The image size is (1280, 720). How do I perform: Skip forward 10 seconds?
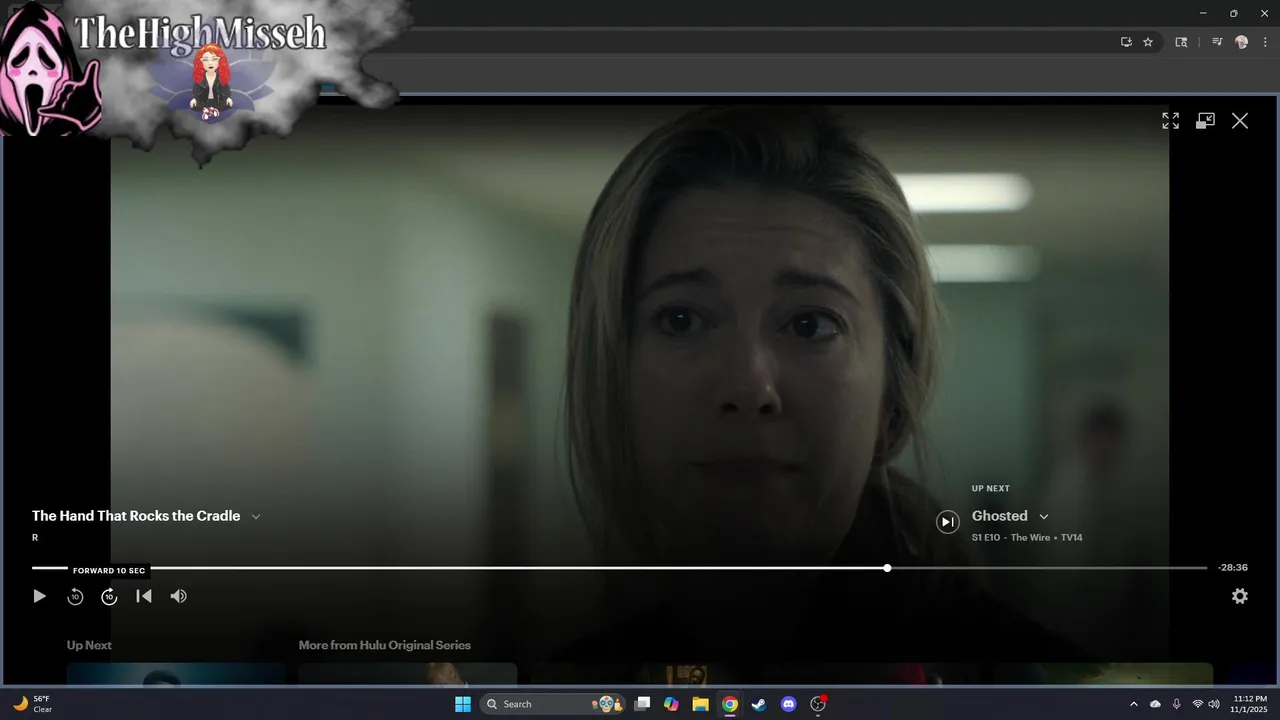click(109, 596)
